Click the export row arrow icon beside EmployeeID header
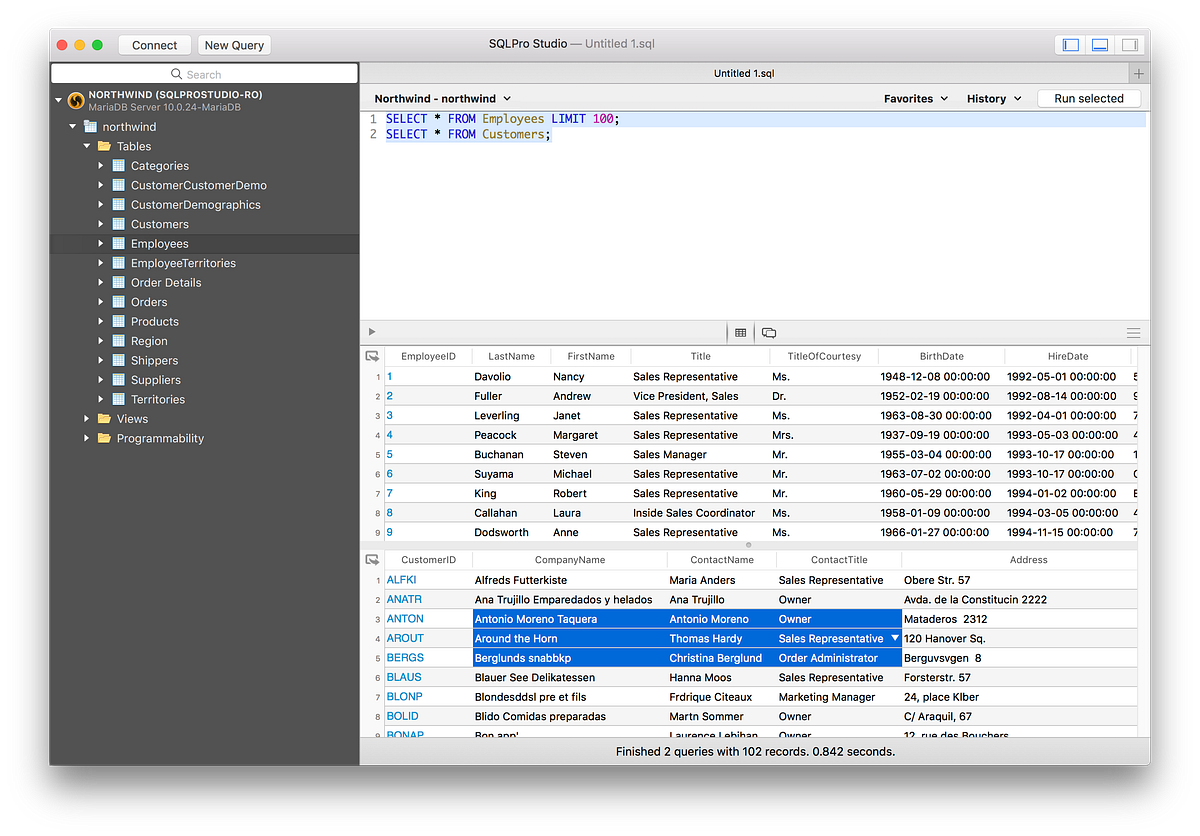This screenshot has width=1200, height=836. point(371,356)
